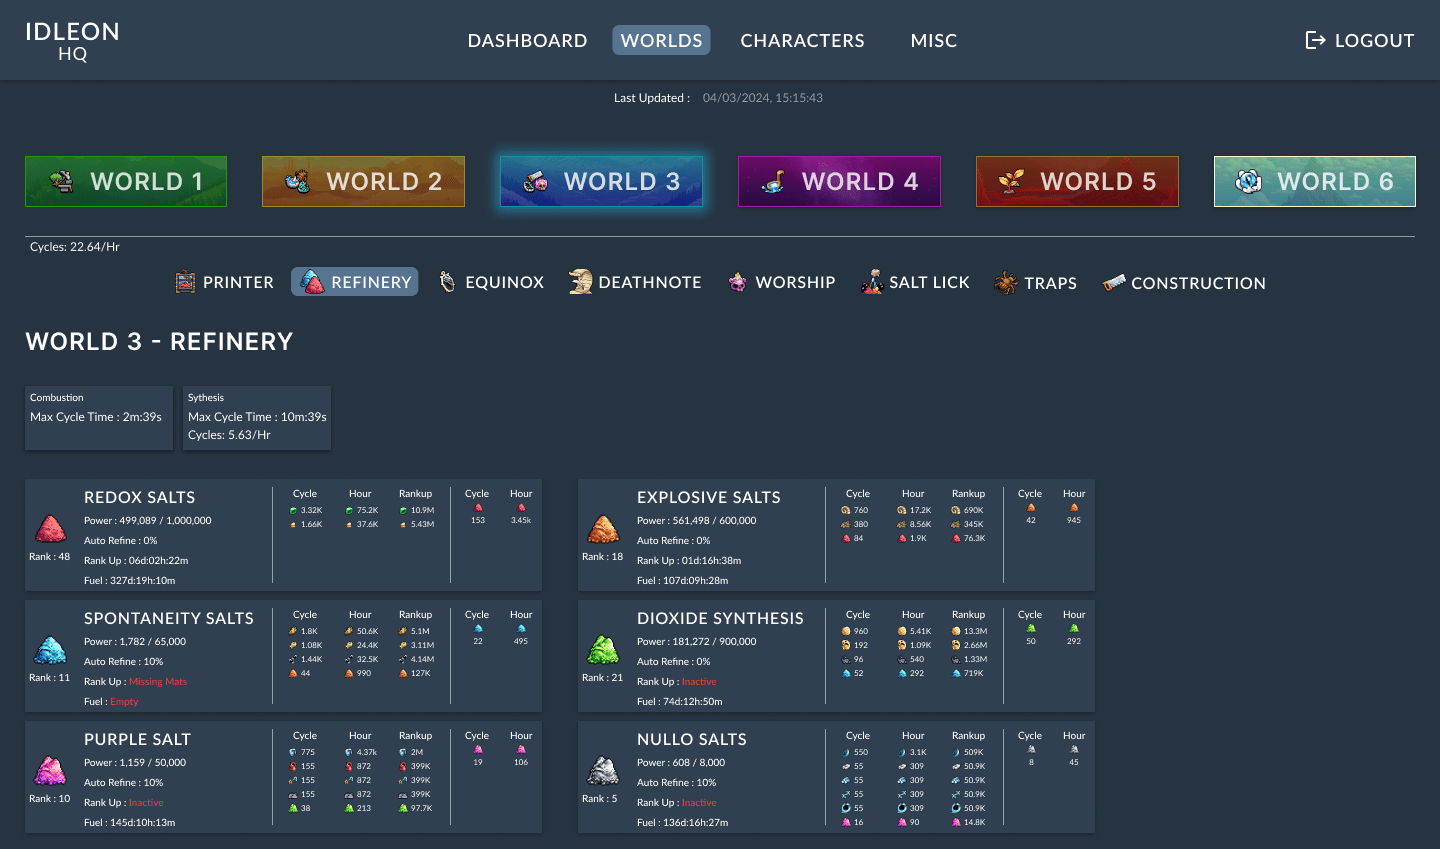Click the Dioxide Synthesis green salt icon
Image resolution: width=1440 pixels, height=849 pixels.
603,650
